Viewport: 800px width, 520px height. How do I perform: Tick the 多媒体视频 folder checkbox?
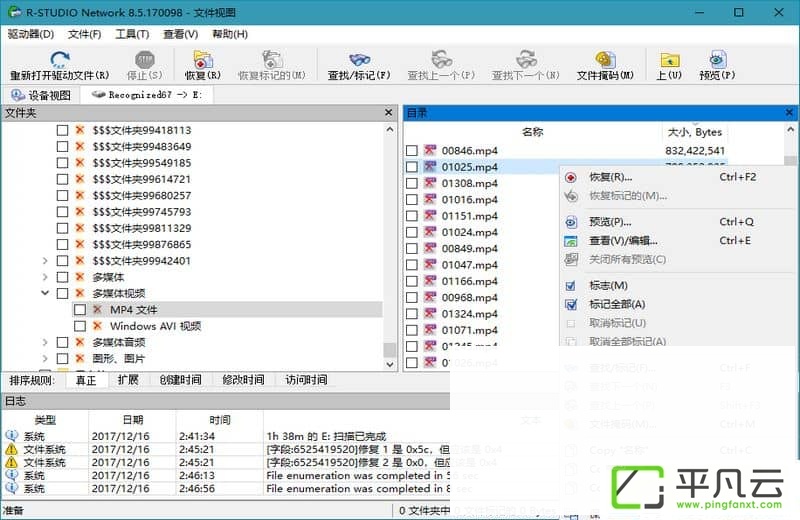[x=62, y=293]
